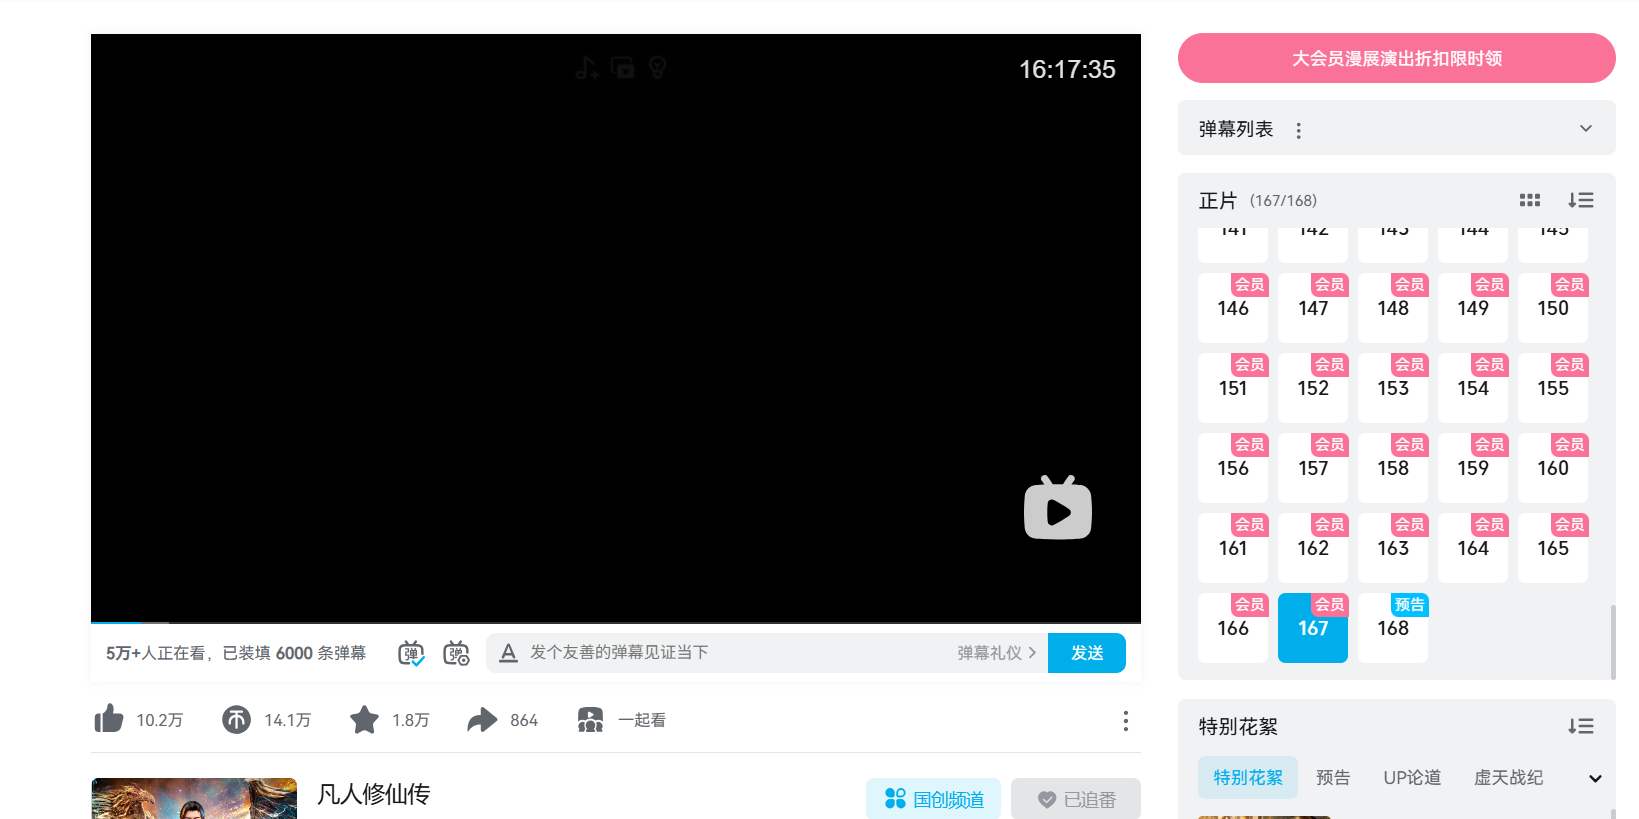Click the 10.2万 like count

pyautogui.click(x=160, y=720)
